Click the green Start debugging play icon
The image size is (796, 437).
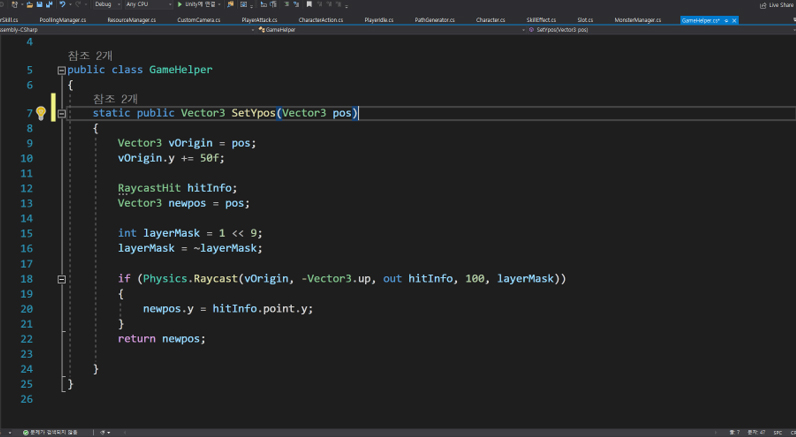tap(178, 5)
